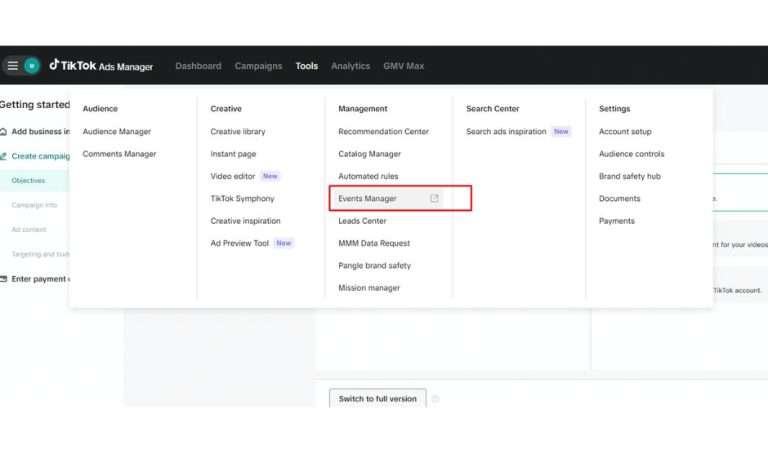Viewport: 768px width, 453px height.
Task: Open Mission manager
Action: pos(369,288)
